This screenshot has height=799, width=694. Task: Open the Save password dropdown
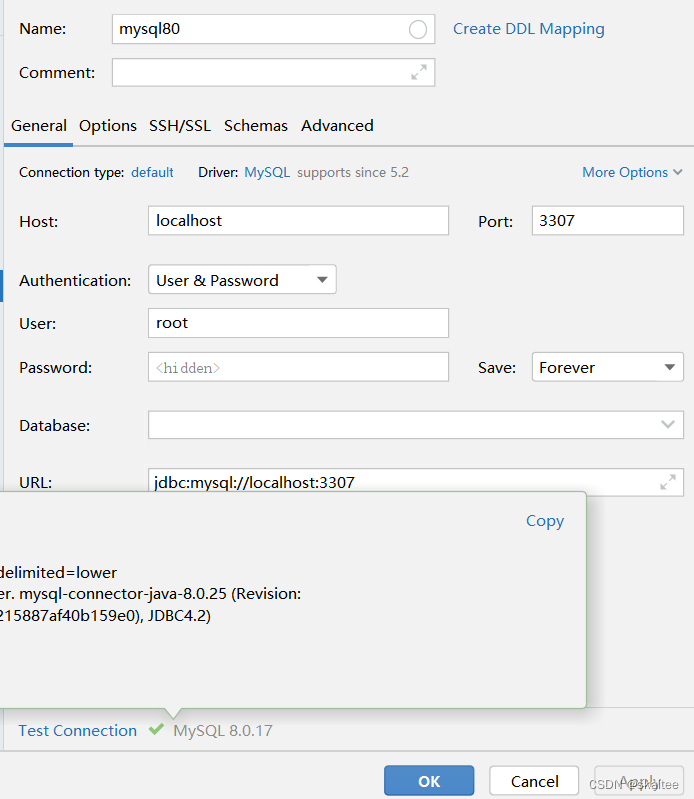pos(607,367)
